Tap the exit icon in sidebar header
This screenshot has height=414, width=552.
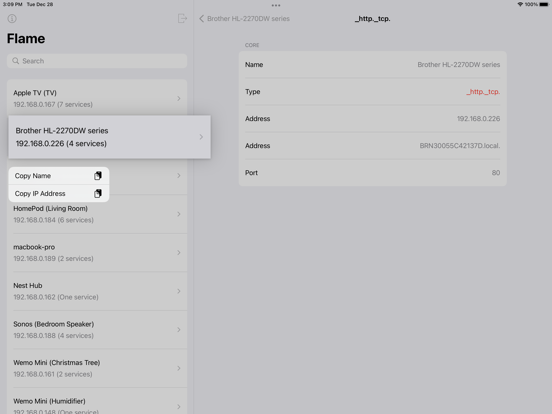pos(182,18)
